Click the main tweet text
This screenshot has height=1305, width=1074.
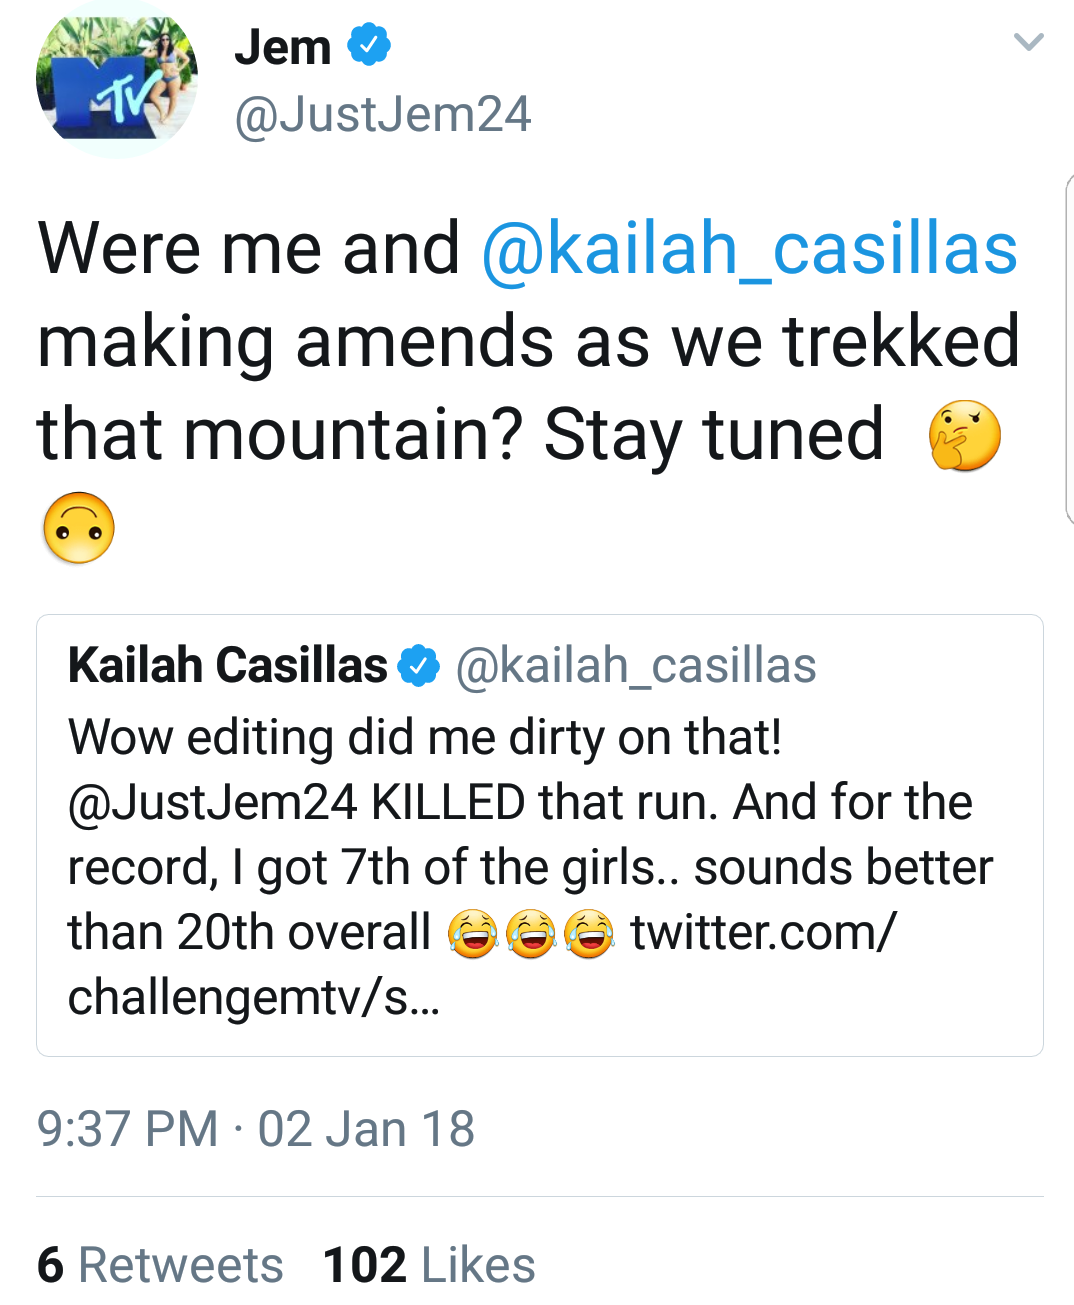(x=528, y=388)
